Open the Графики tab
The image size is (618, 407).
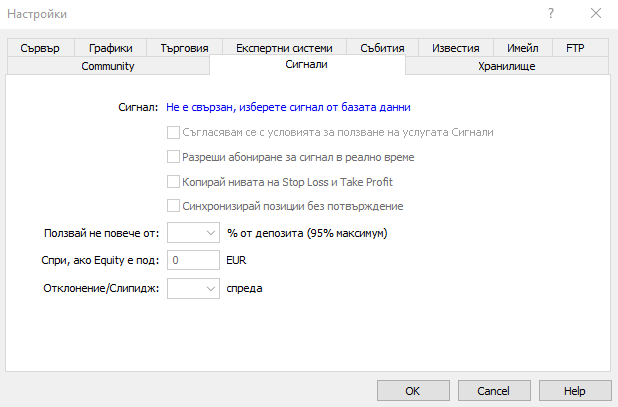point(110,48)
